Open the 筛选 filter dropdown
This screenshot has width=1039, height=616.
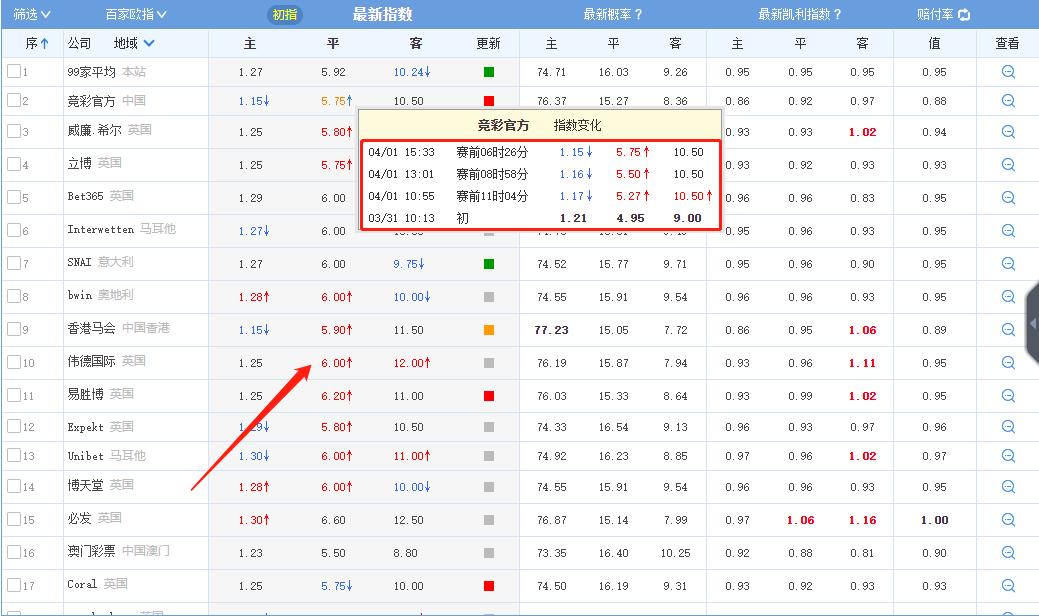[30, 13]
